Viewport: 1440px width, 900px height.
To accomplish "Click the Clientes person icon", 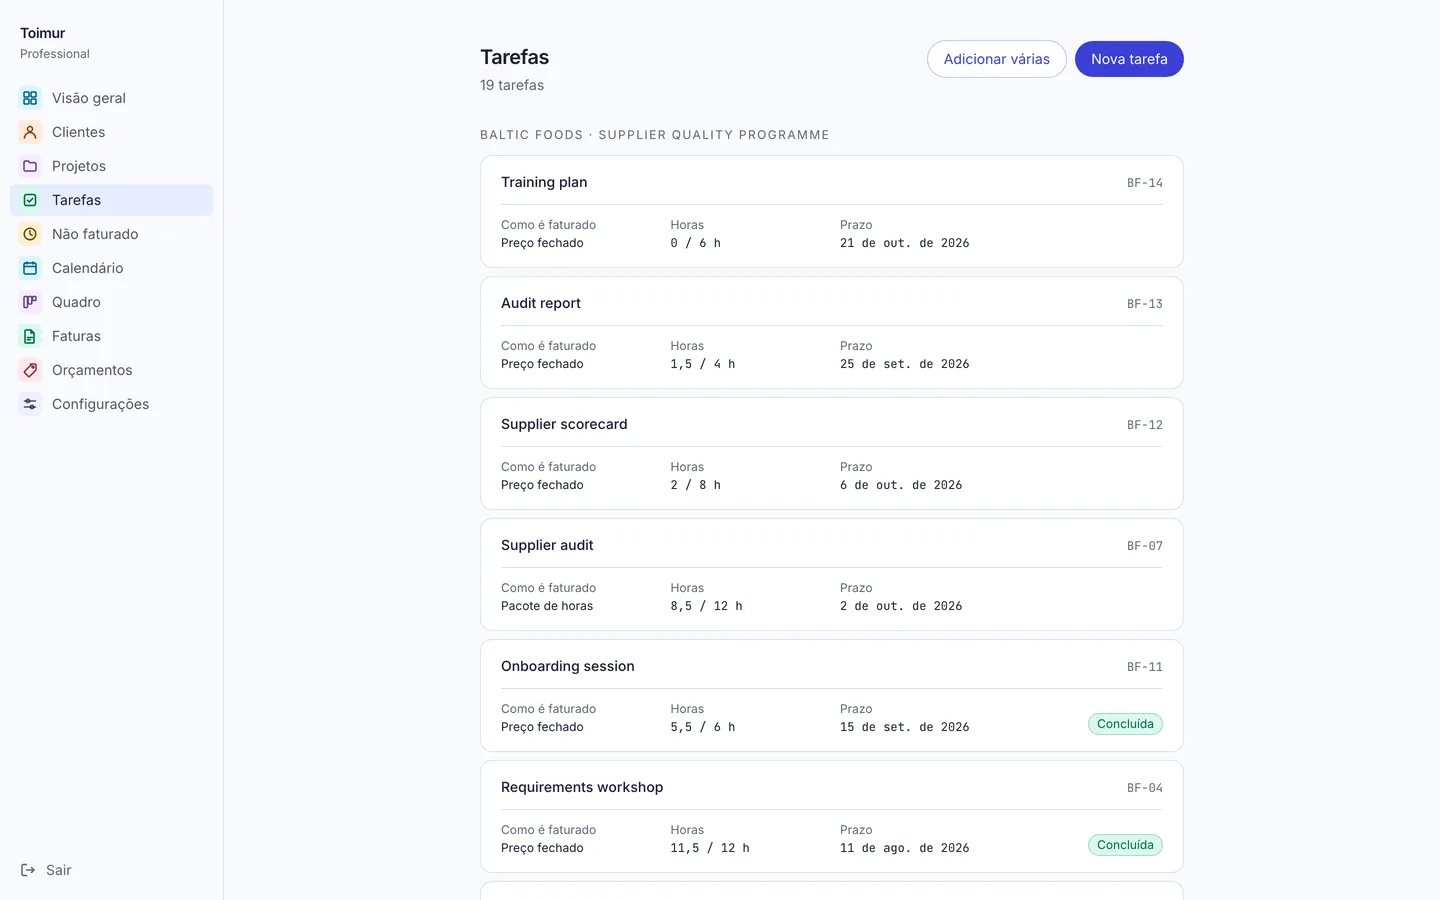I will [30, 132].
